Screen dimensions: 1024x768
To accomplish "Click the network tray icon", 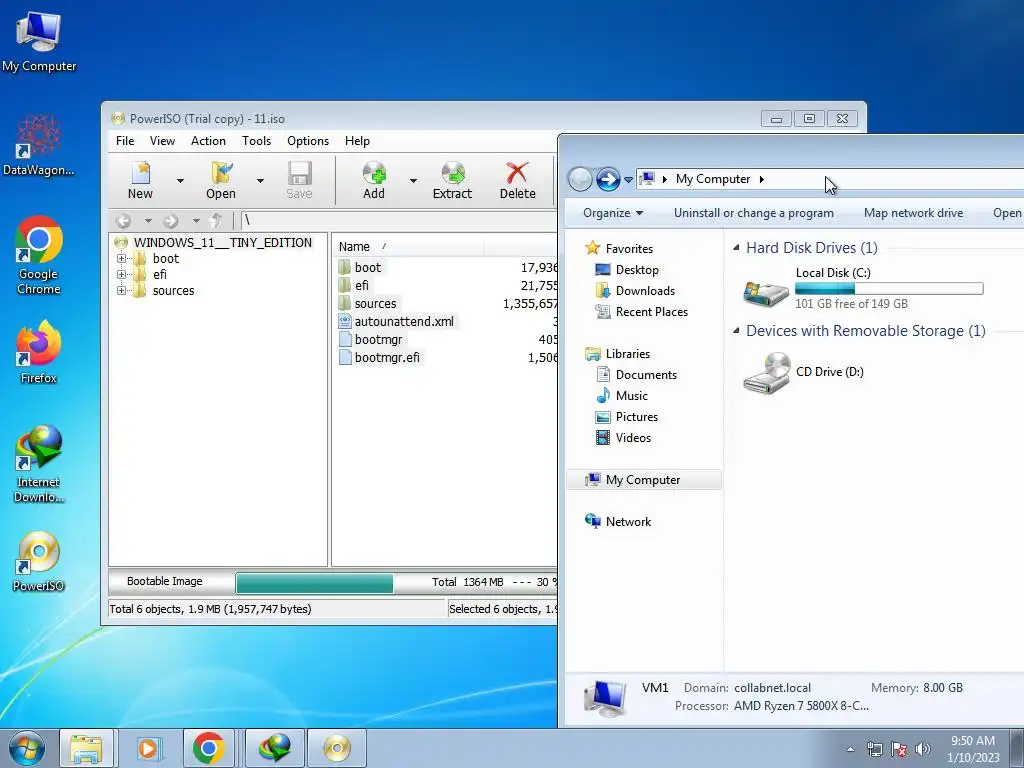I will (874, 748).
